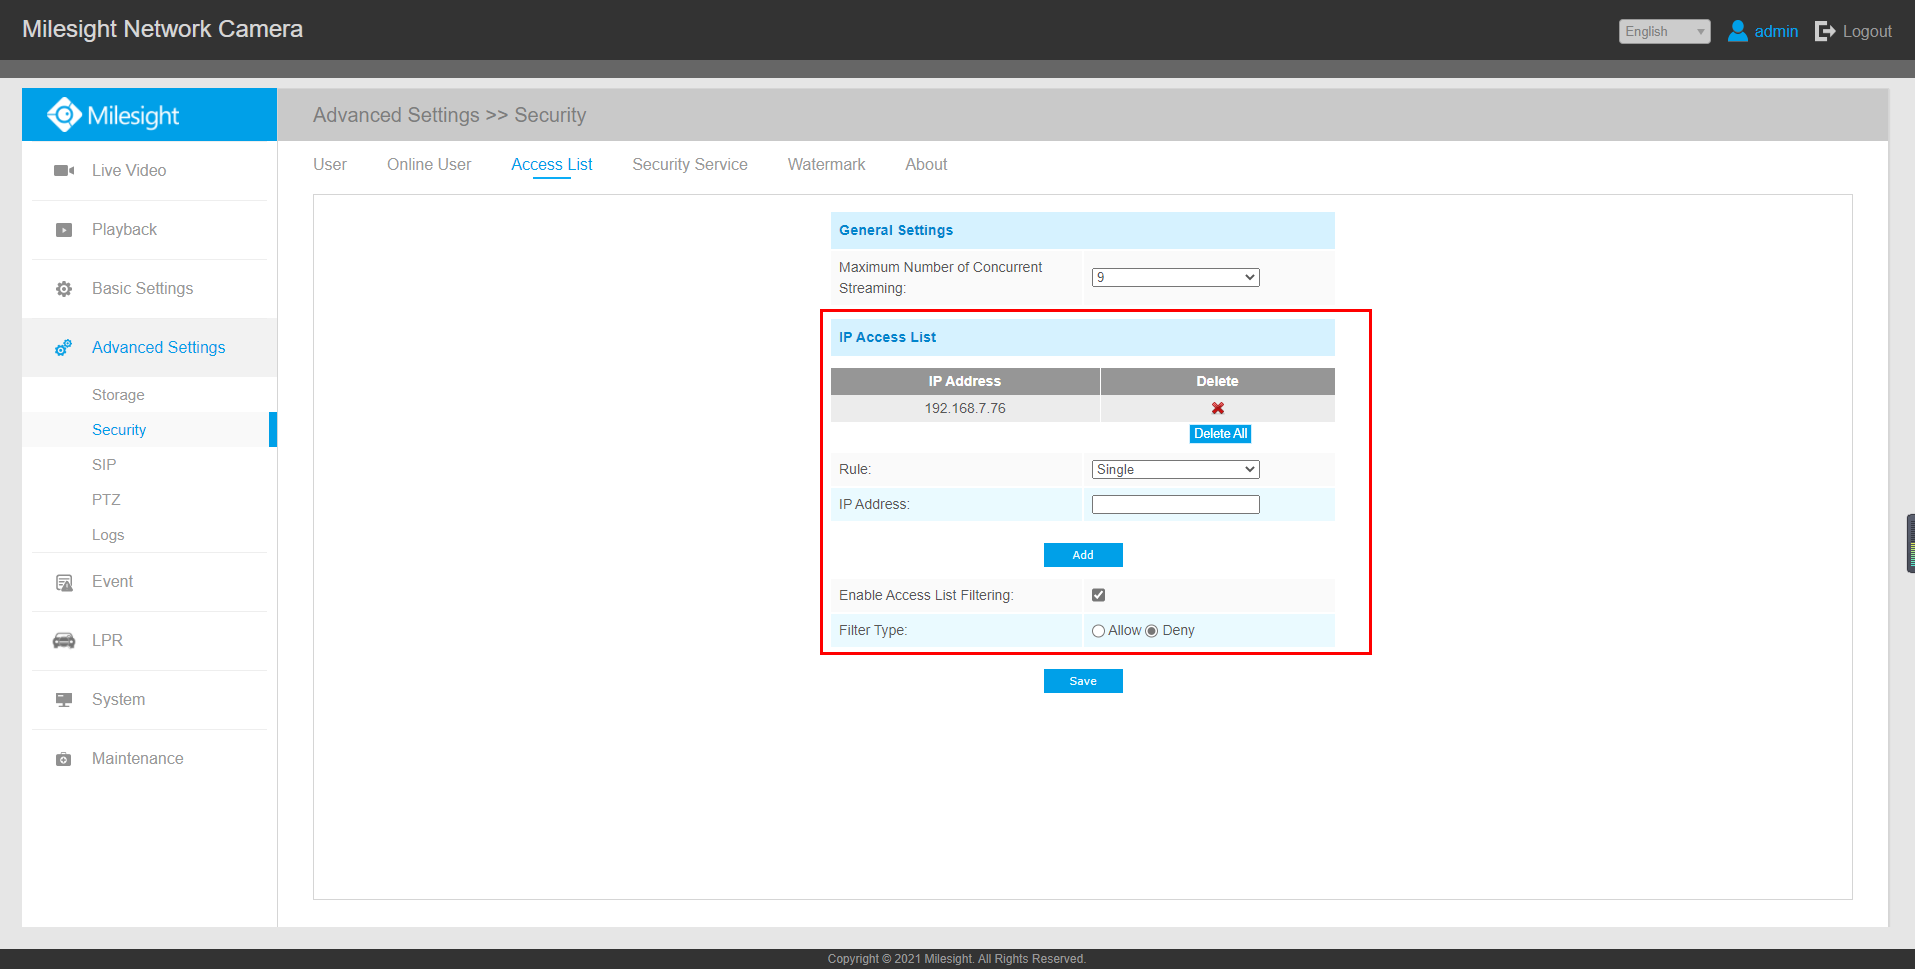
Task: Open the English language dropdown
Action: point(1664,31)
